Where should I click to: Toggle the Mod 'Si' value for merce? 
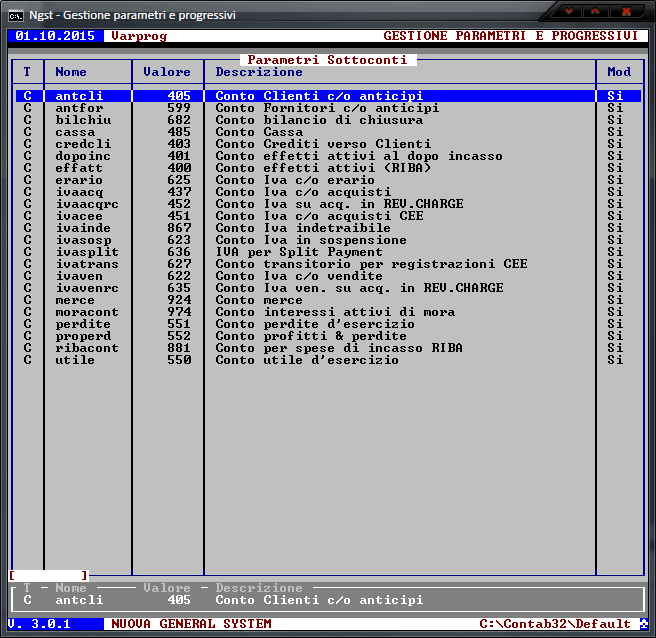pyautogui.click(x=615, y=300)
